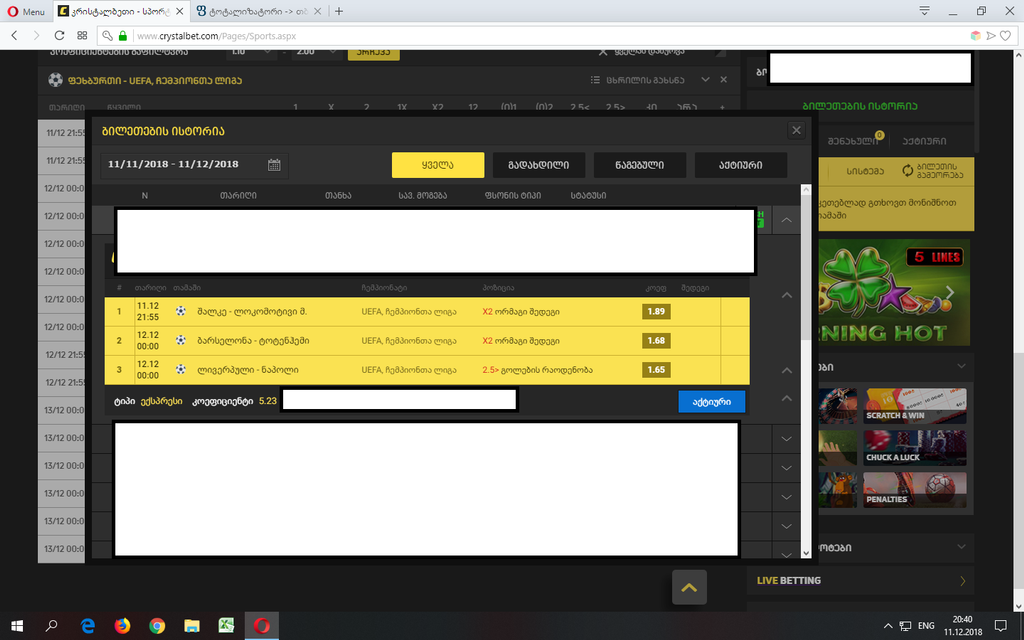
Task: Bookmark page with heart icon
Action: coord(1005,36)
